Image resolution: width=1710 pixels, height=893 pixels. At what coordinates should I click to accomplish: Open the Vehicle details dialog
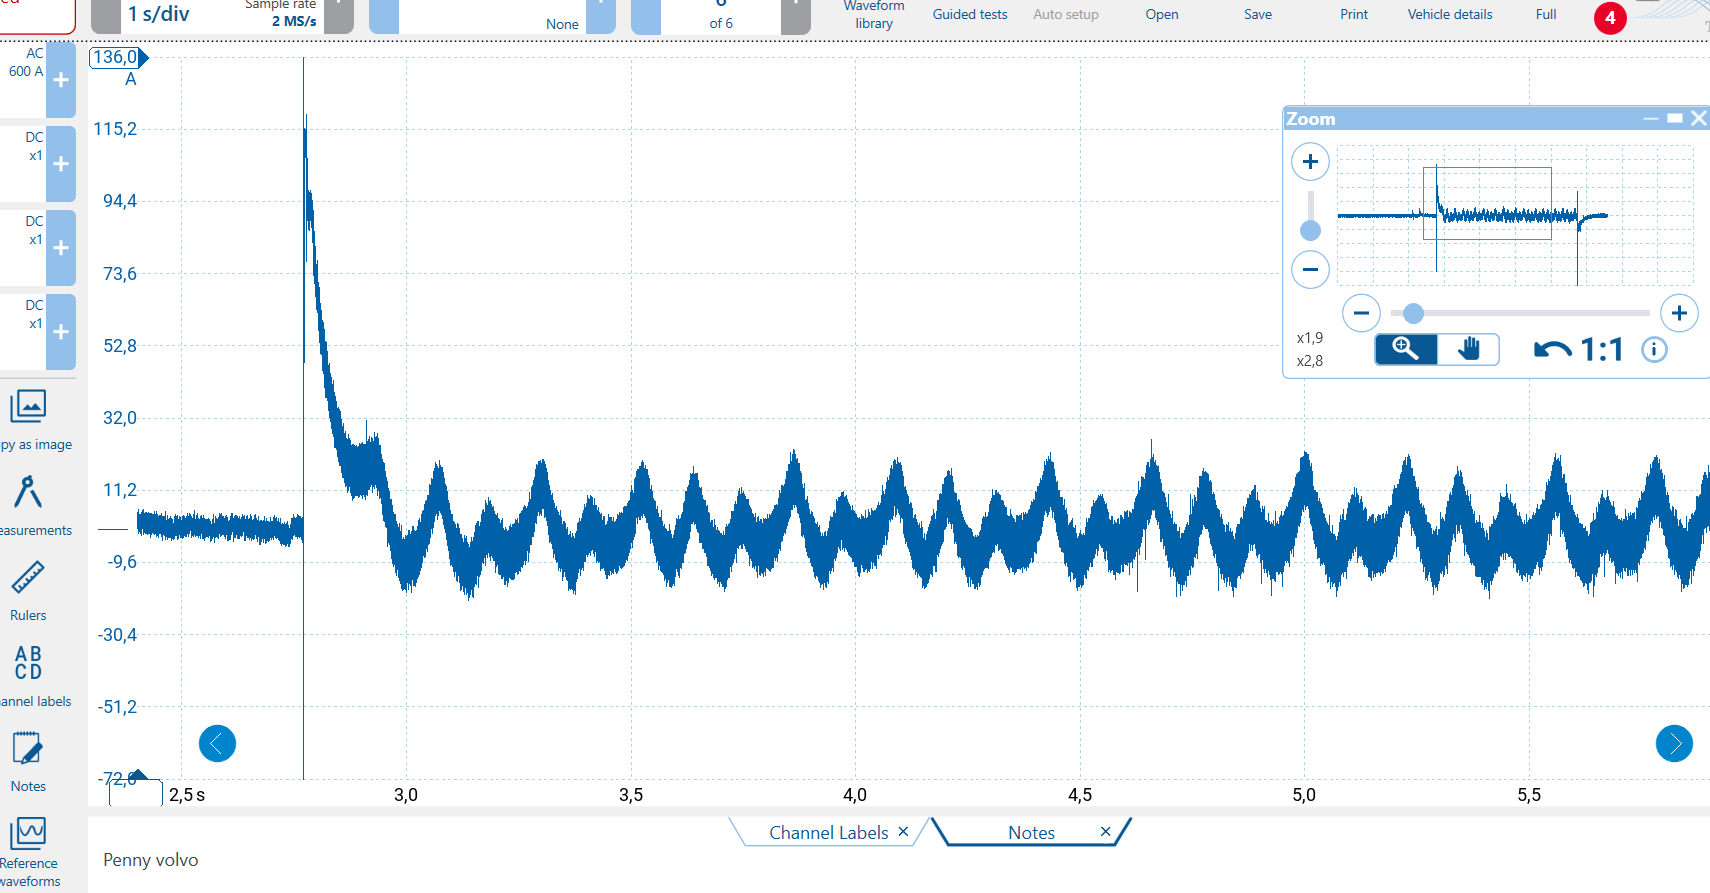[1449, 14]
